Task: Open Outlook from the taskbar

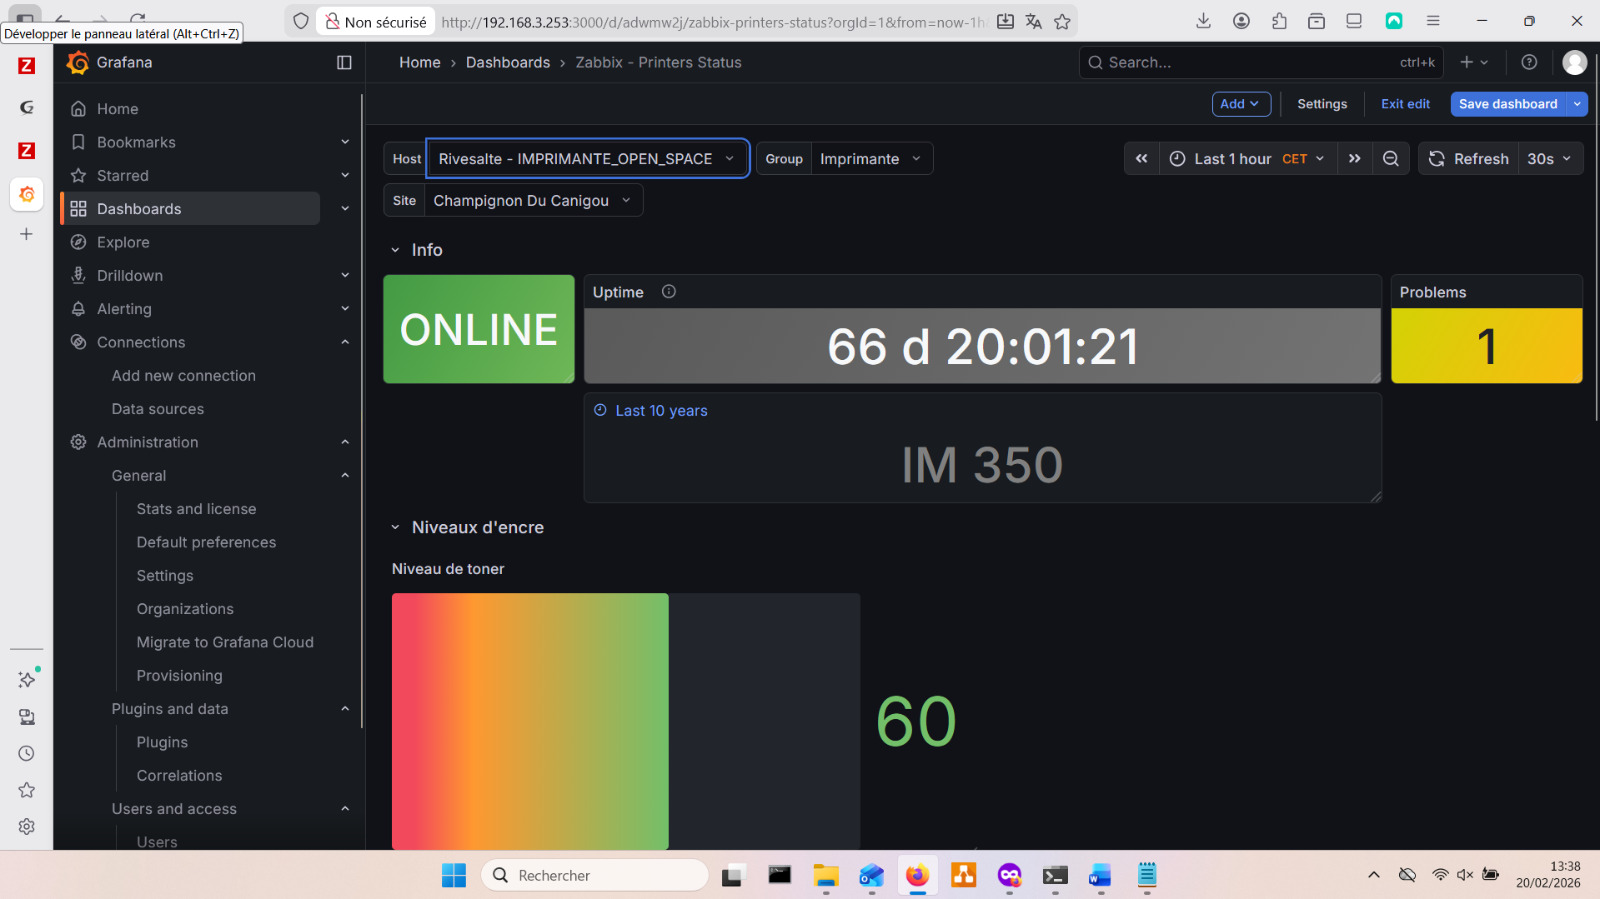Action: [x=871, y=876]
